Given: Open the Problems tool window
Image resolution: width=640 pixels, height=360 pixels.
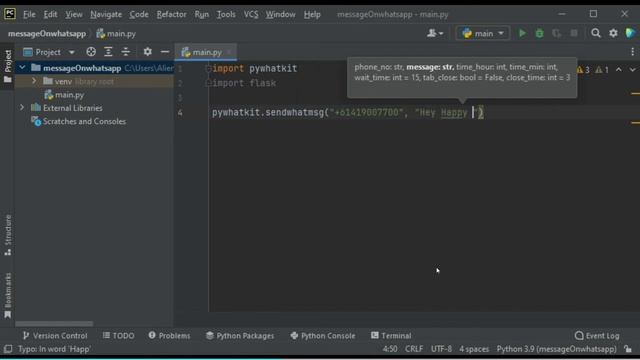Looking at the screenshot, I should pyautogui.click(x=169, y=336).
